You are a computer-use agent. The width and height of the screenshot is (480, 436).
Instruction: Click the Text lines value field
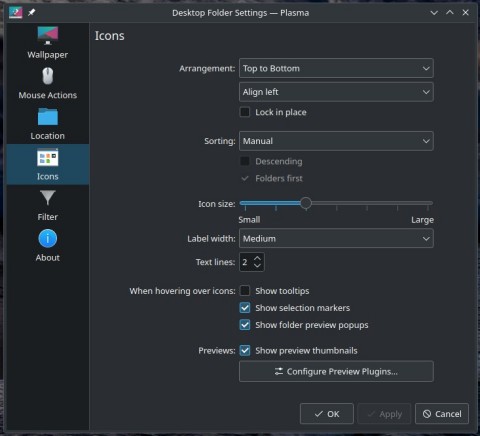coord(246,262)
